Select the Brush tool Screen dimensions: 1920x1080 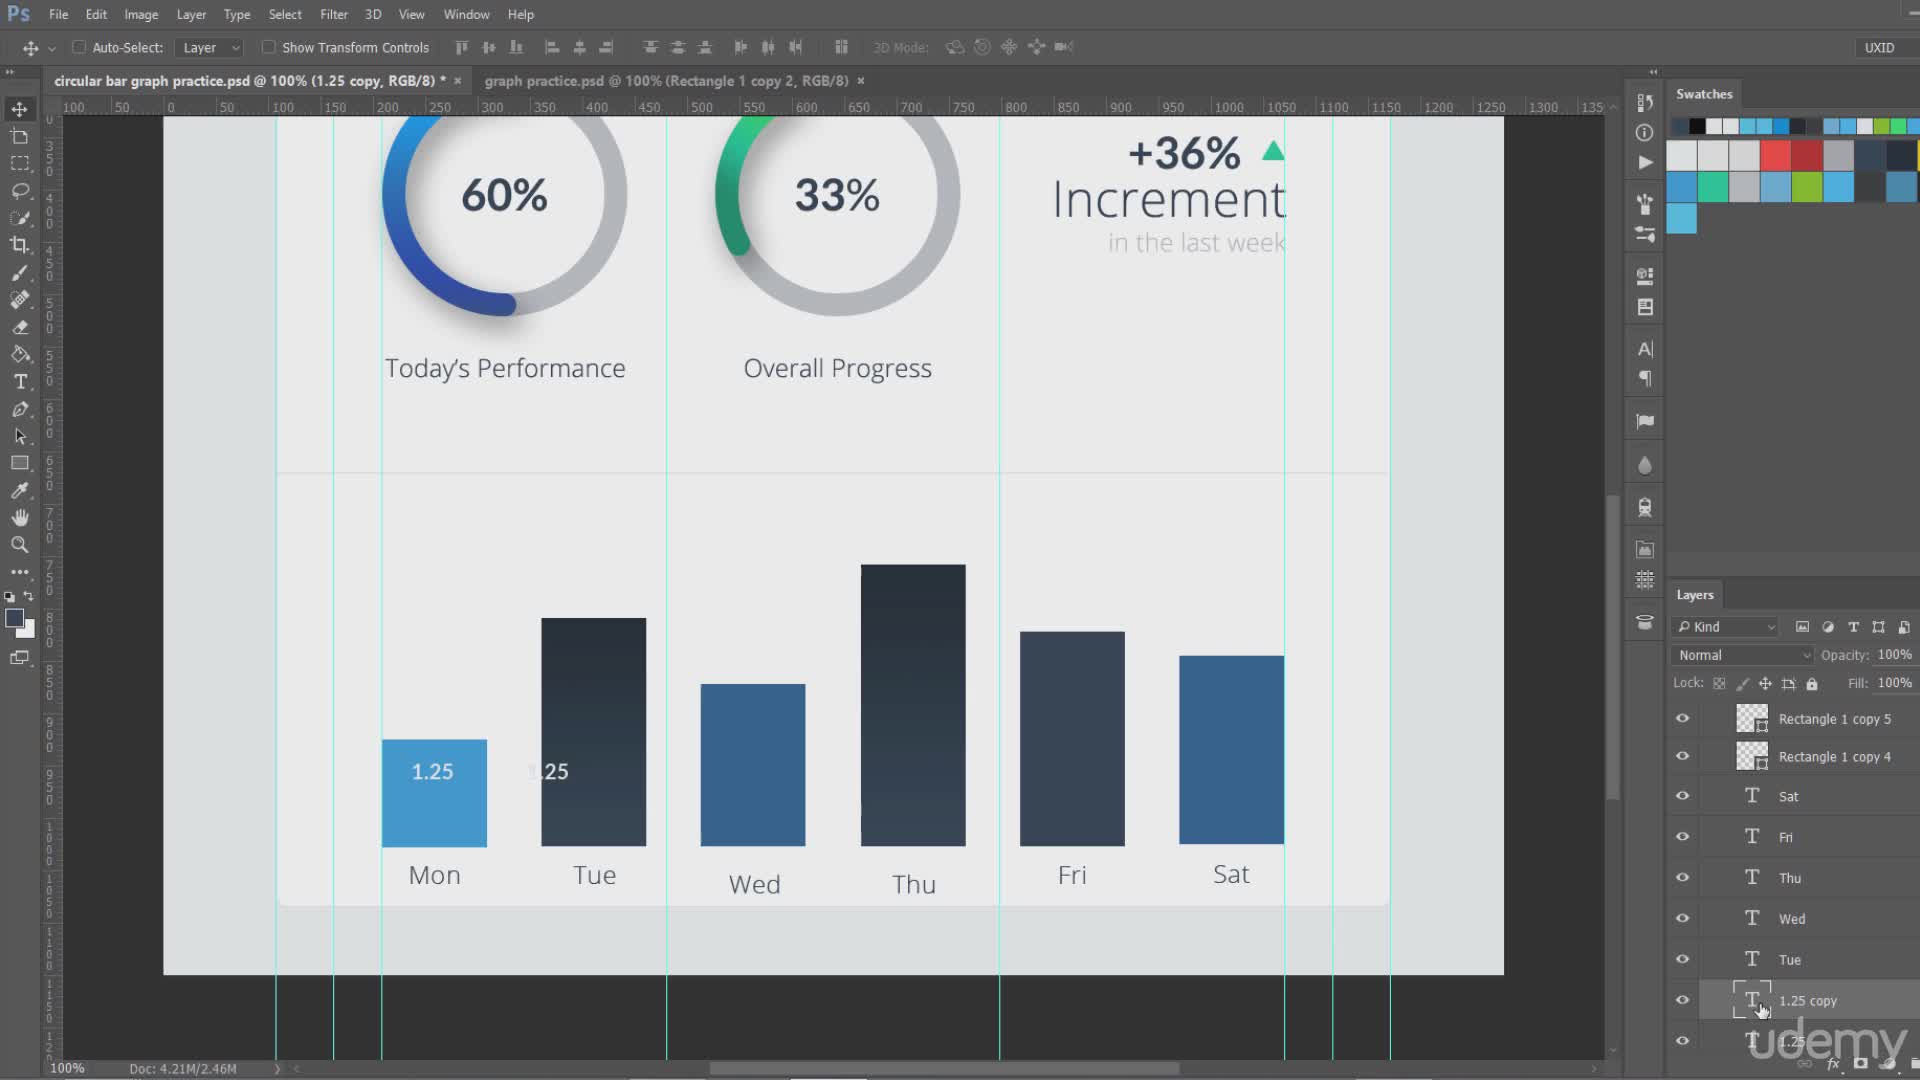point(19,273)
